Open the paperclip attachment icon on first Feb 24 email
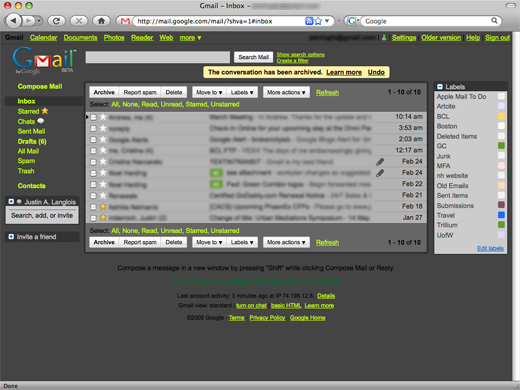Viewport: 520px width, 390px height. pyautogui.click(x=380, y=162)
